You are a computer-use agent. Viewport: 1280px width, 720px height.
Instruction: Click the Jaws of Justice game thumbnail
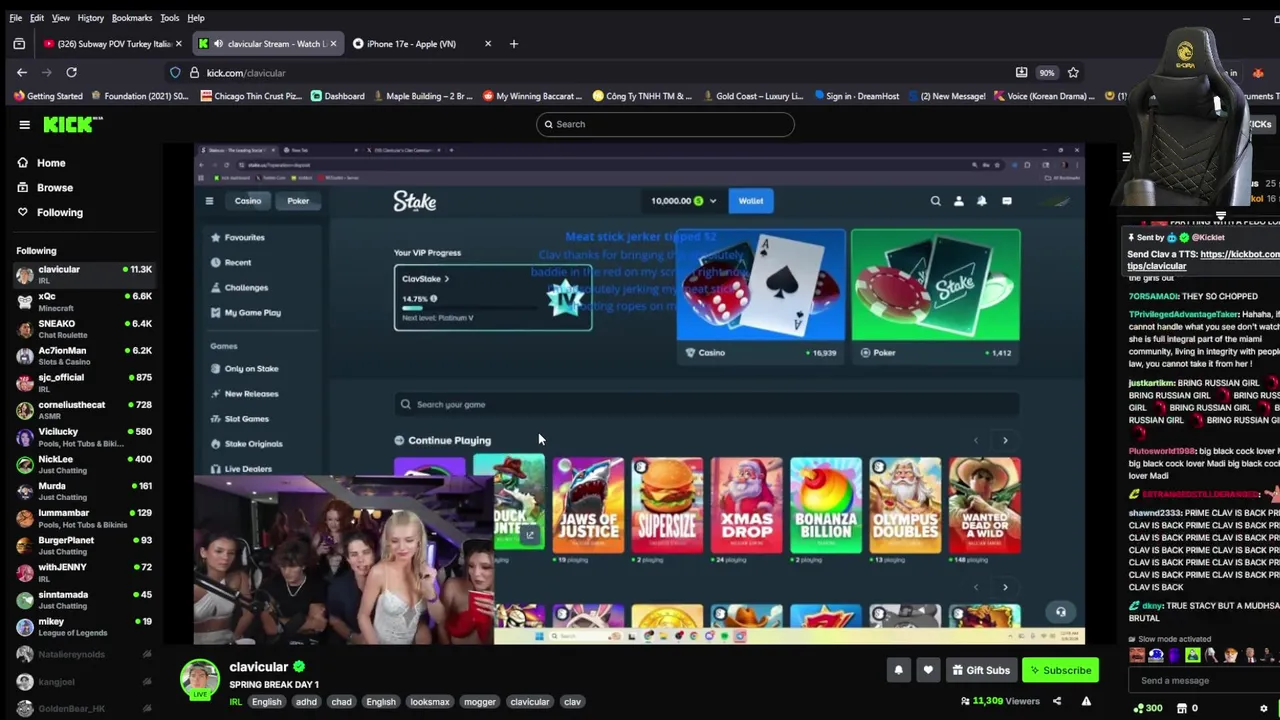coord(588,505)
